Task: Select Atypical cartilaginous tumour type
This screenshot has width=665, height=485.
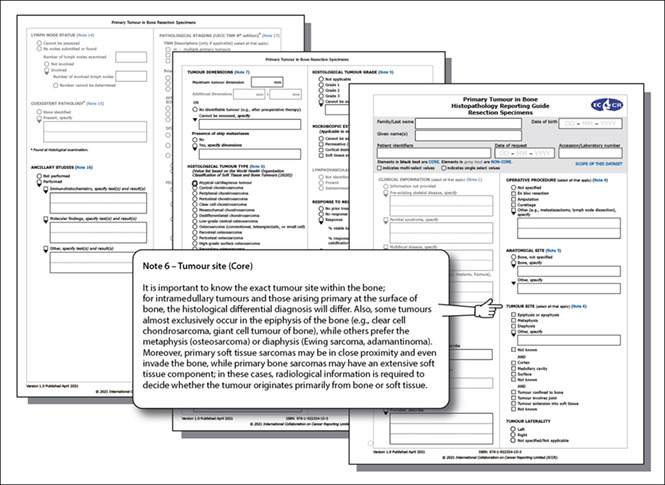Action: click(x=195, y=183)
